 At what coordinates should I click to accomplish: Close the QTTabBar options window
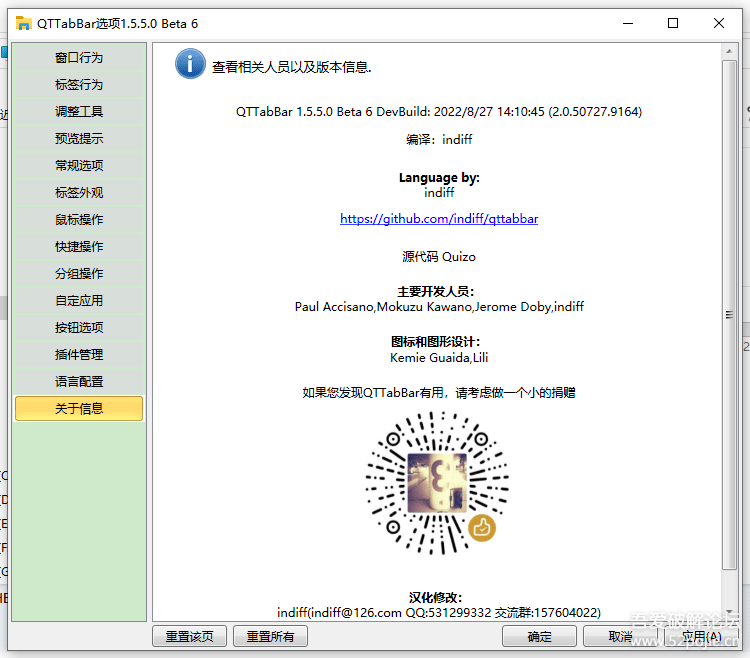(718, 23)
